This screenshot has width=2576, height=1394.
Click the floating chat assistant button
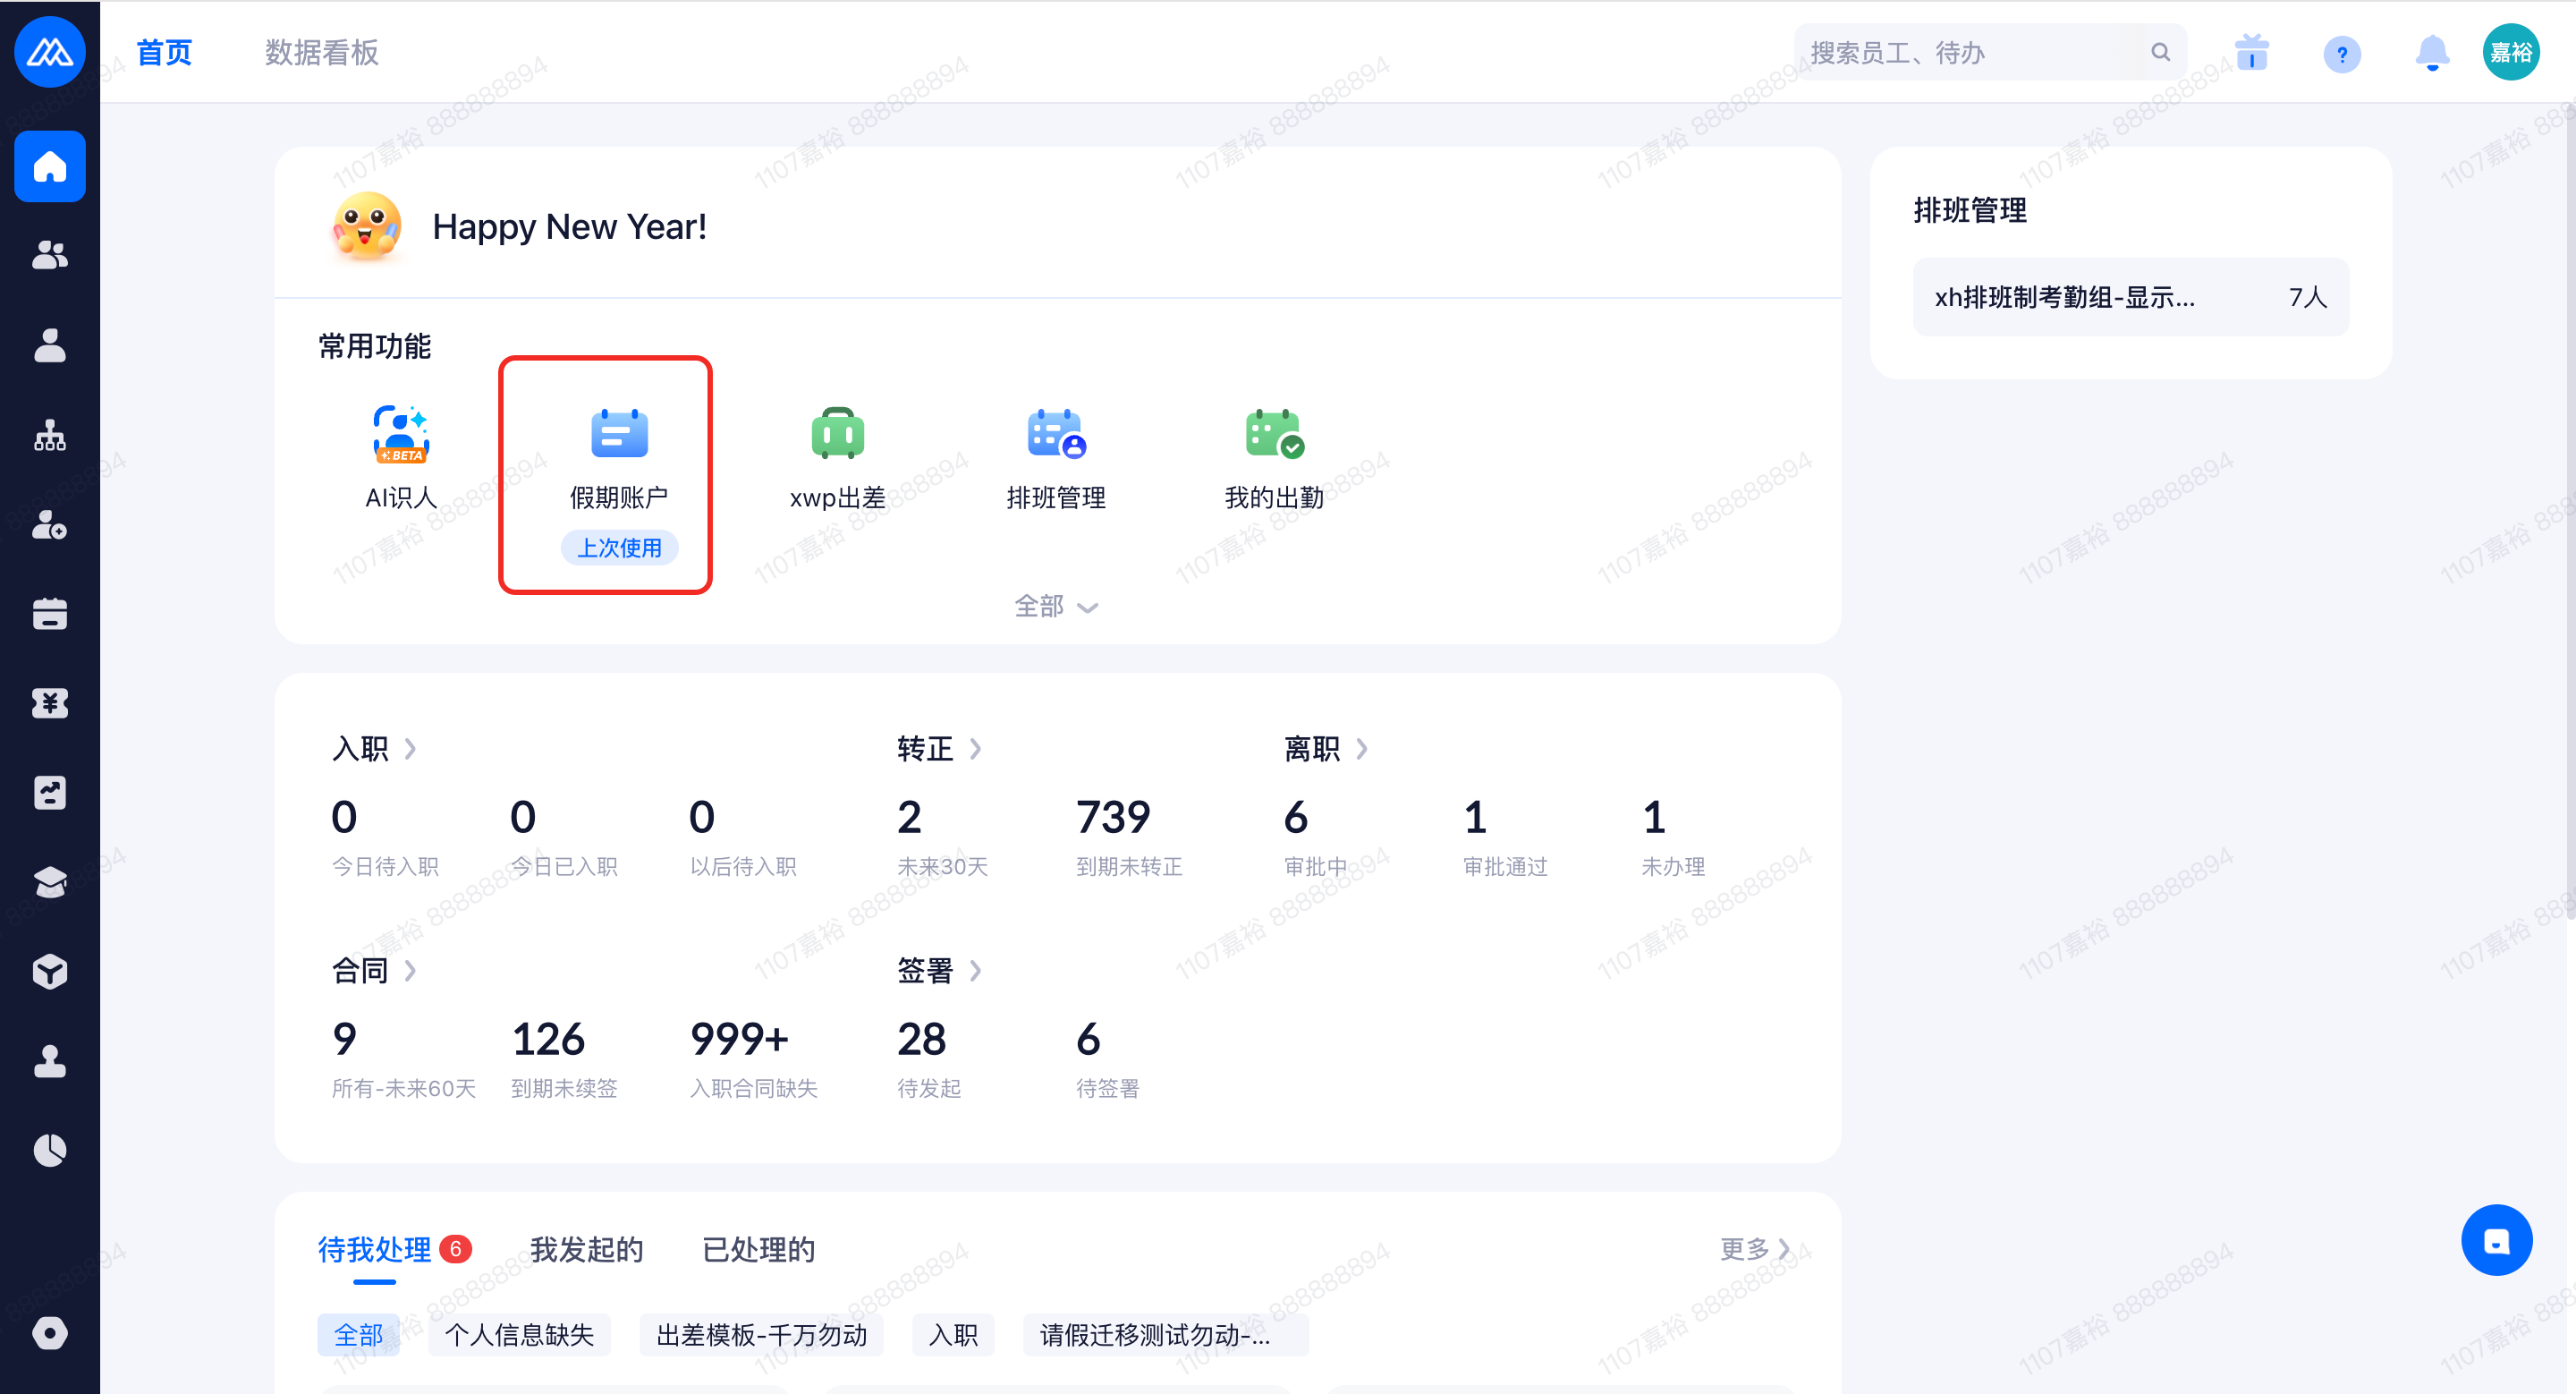tap(2496, 1240)
